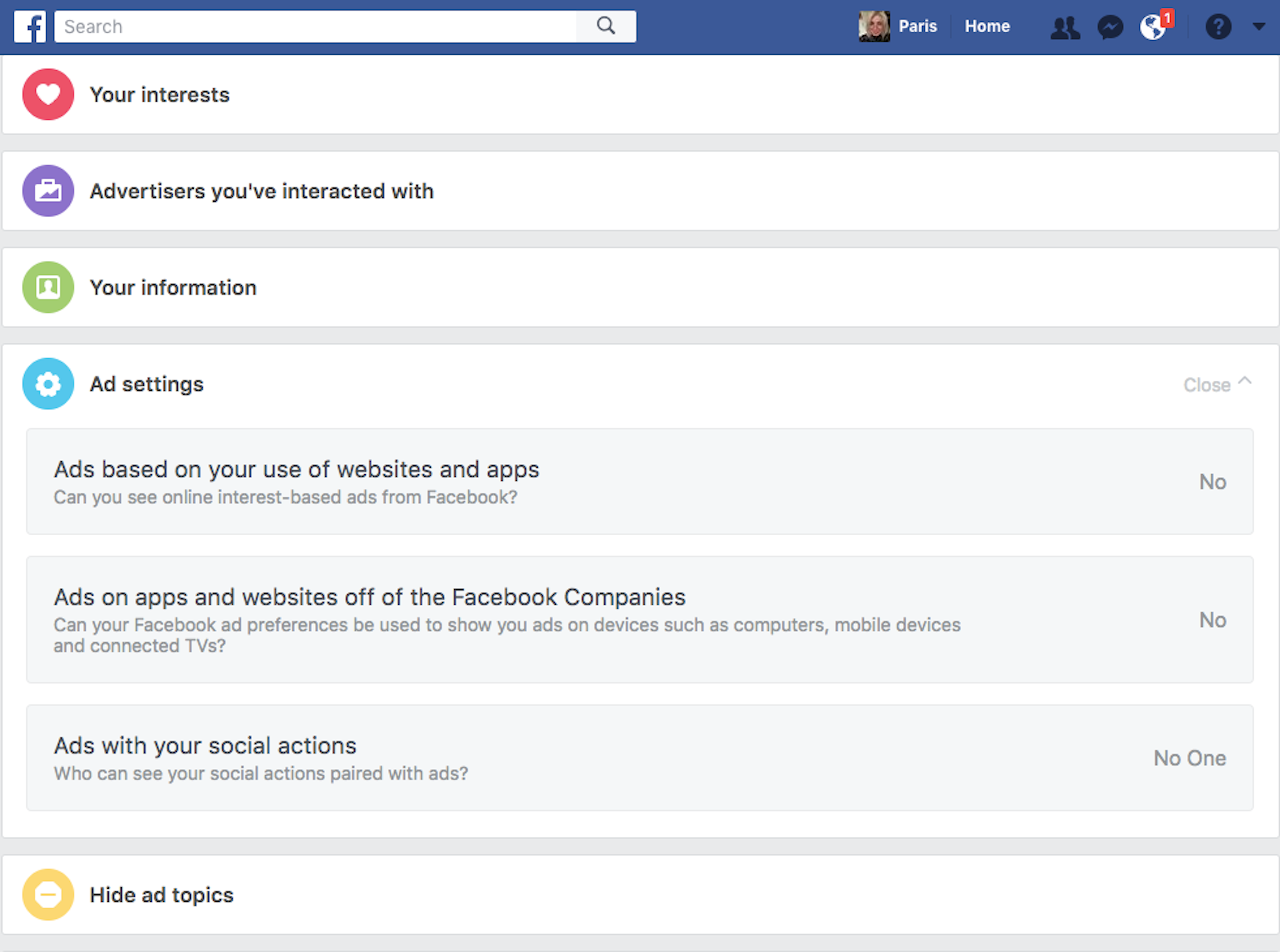
Task: Expand the Hide ad topics section
Action: click(162, 895)
